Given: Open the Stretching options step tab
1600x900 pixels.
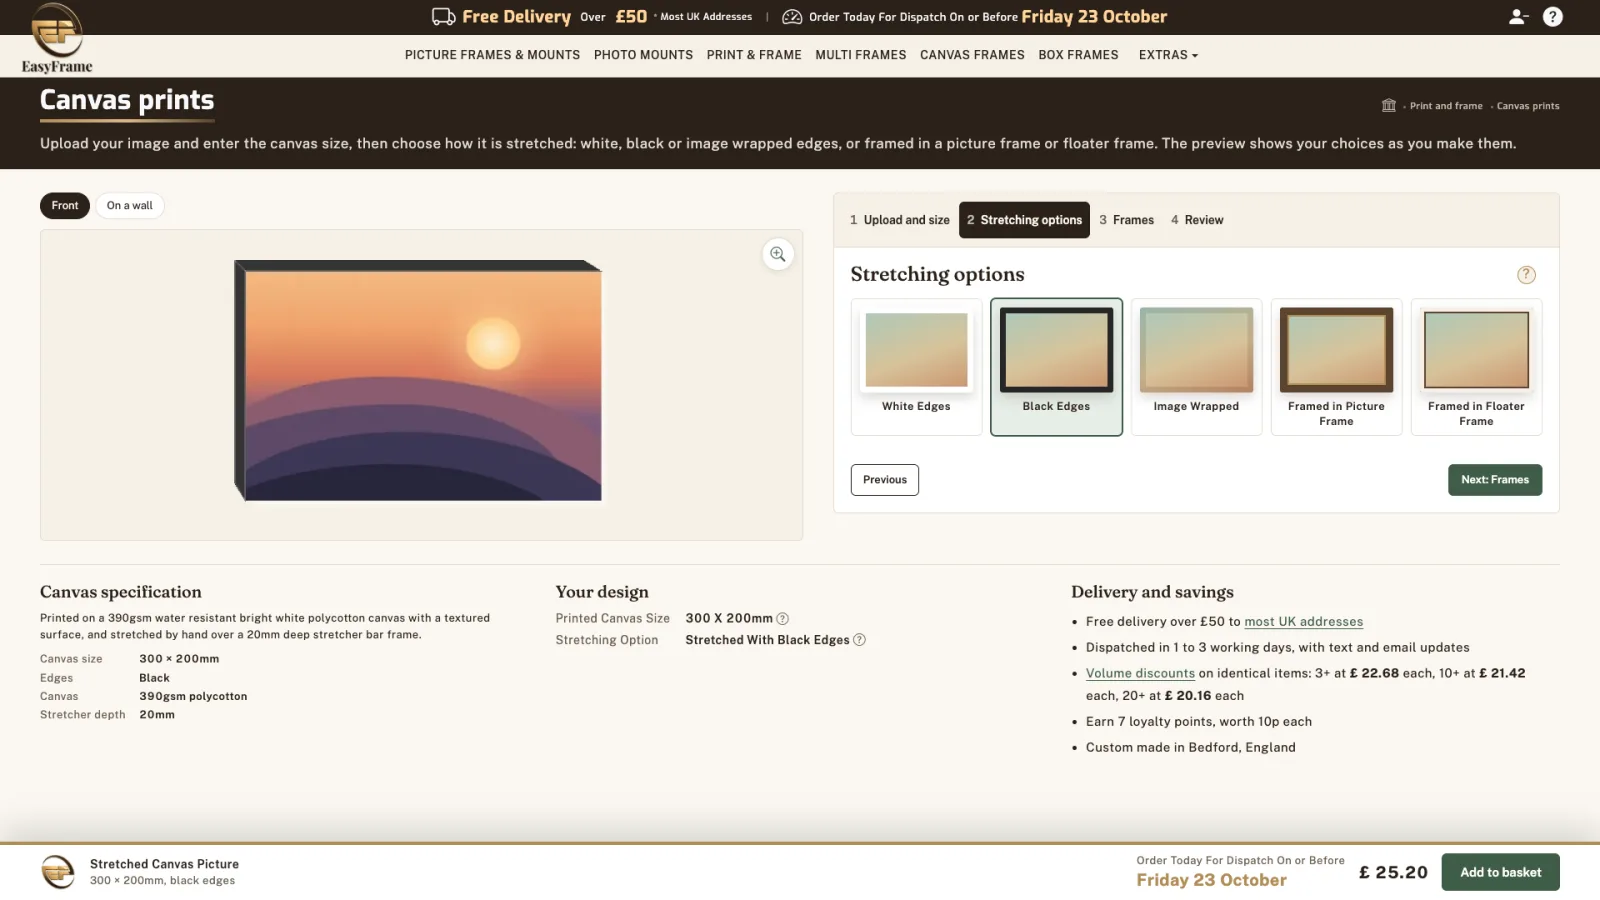Looking at the screenshot, I should coord(1024,220).
